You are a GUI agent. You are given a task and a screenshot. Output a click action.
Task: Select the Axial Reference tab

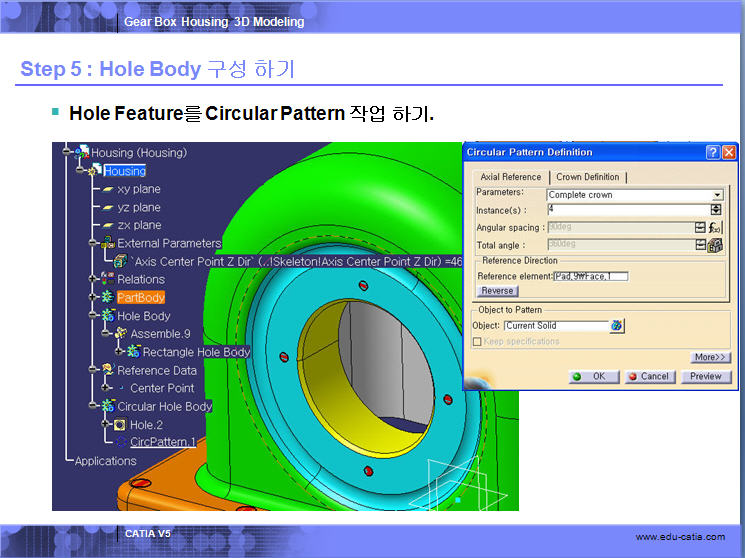(510, 177)
